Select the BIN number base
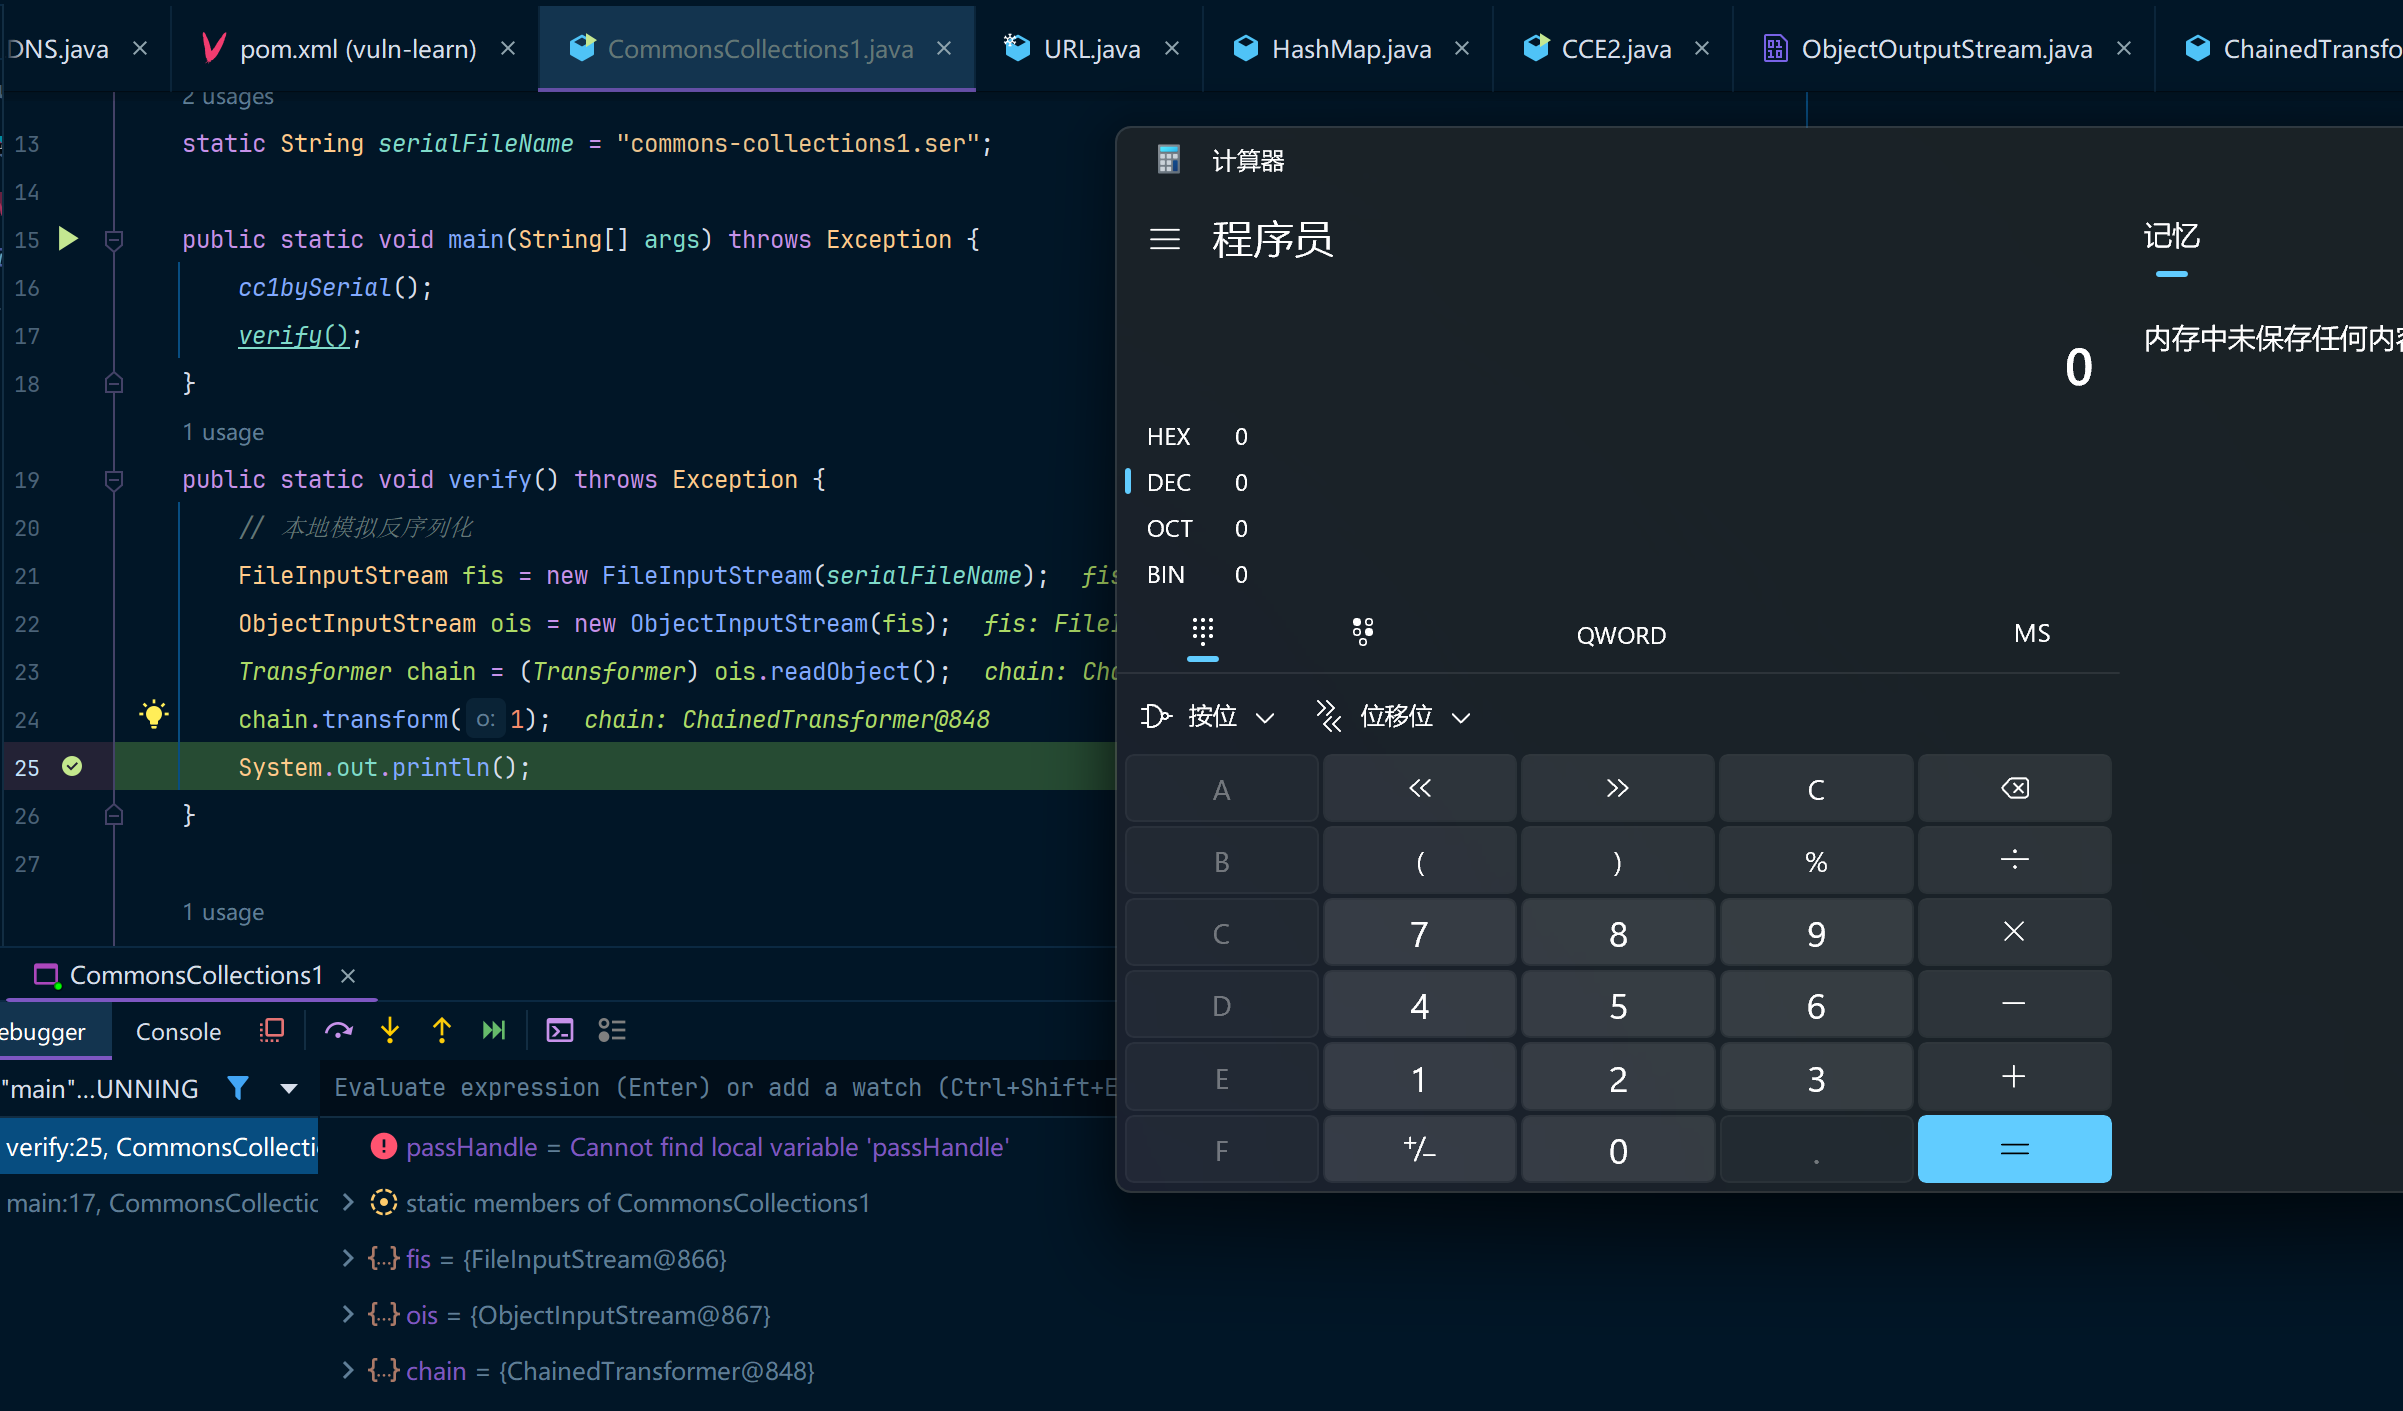Screen dimensions: 2403x1411 tap(1200, 575)
